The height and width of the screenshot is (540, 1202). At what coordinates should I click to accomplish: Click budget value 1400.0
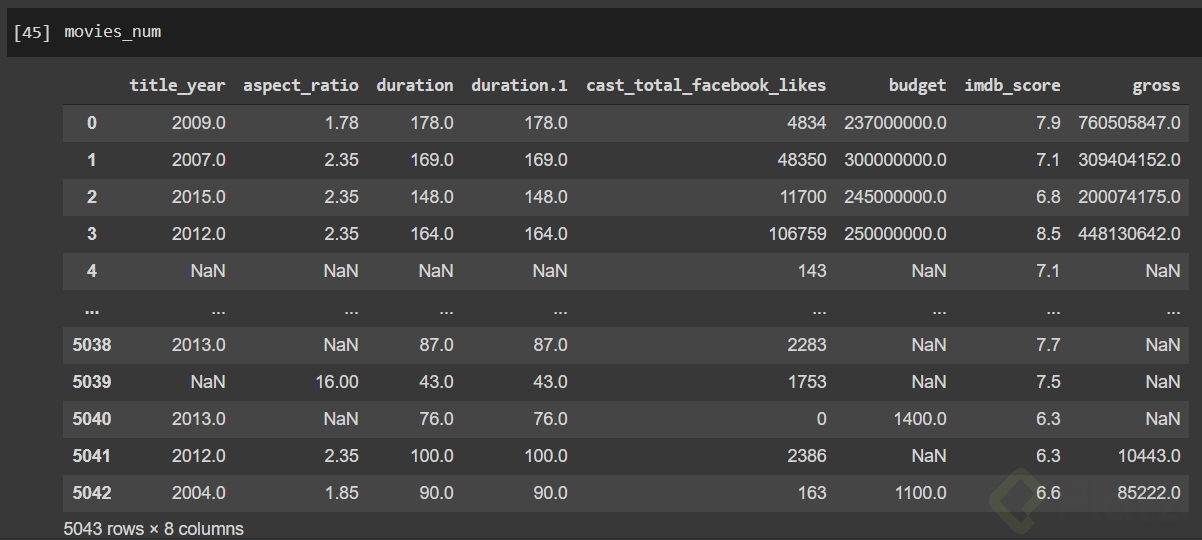click(x=920, y=418)
